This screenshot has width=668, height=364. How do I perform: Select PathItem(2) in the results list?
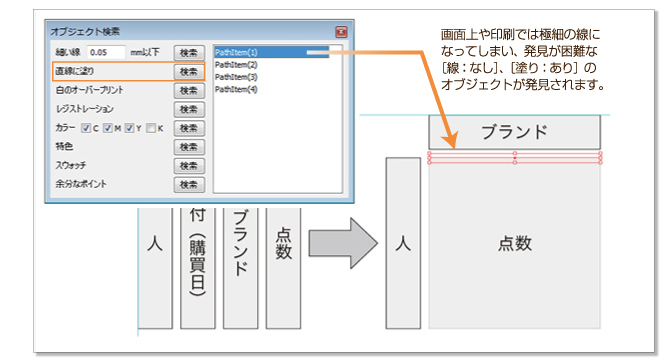(236, 65)
